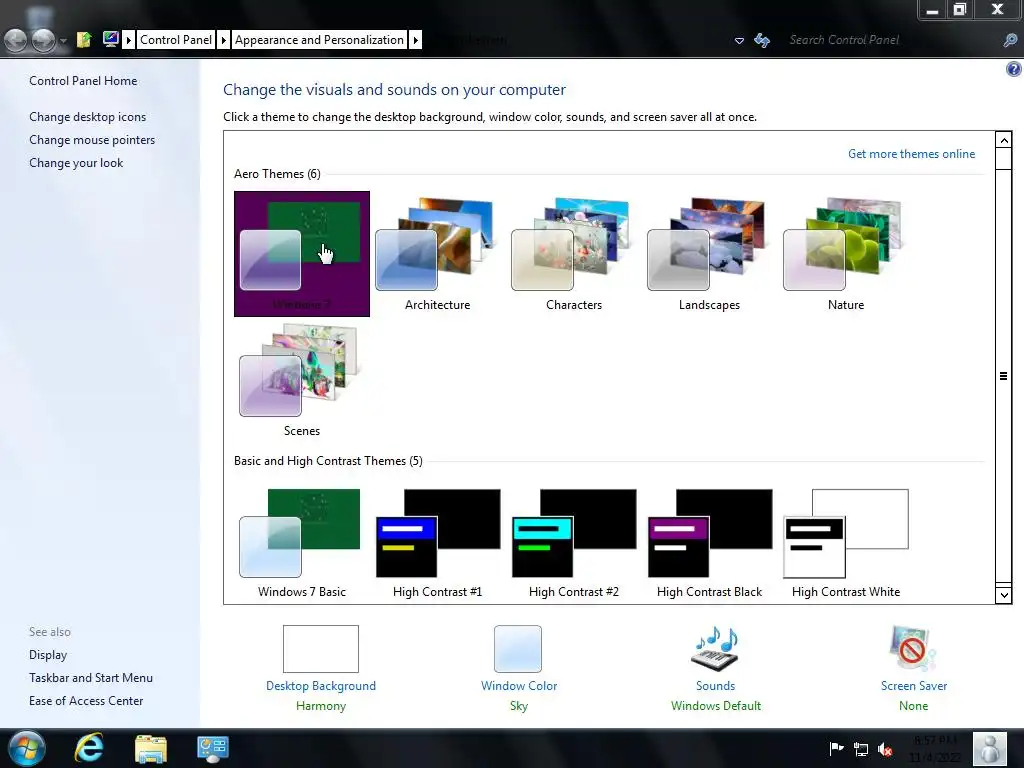Open Display under See also

[x=48, y=654]
